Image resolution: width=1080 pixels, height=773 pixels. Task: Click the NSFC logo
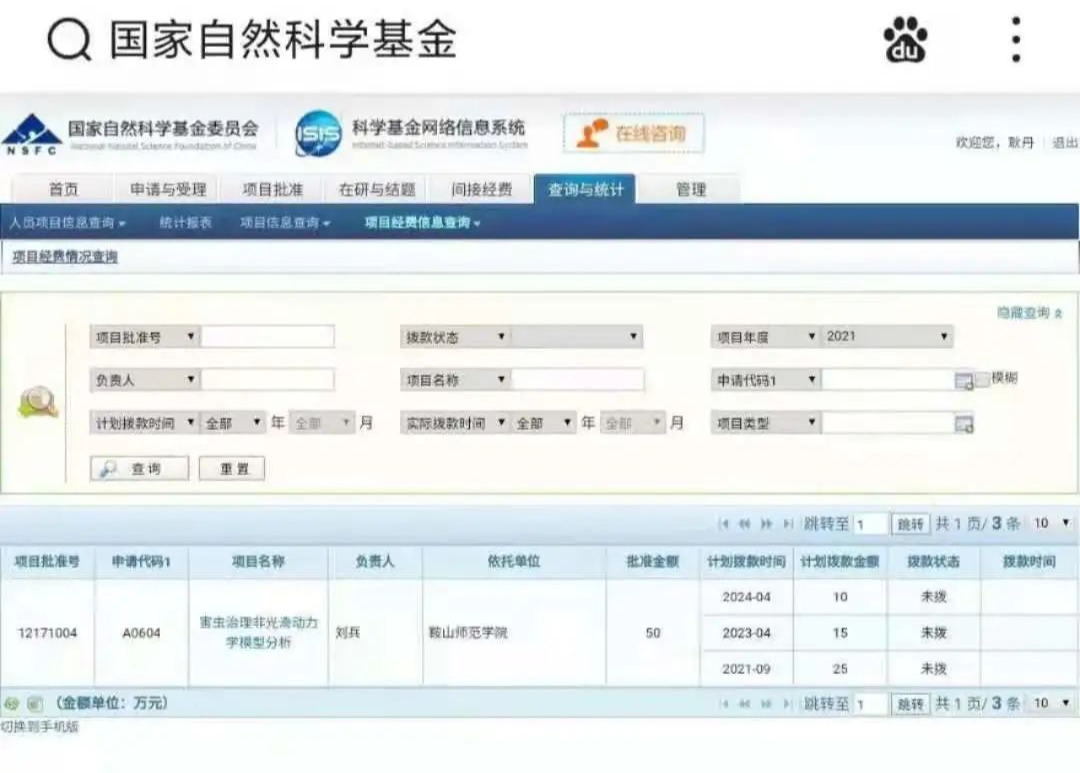[x=31, y=134]
